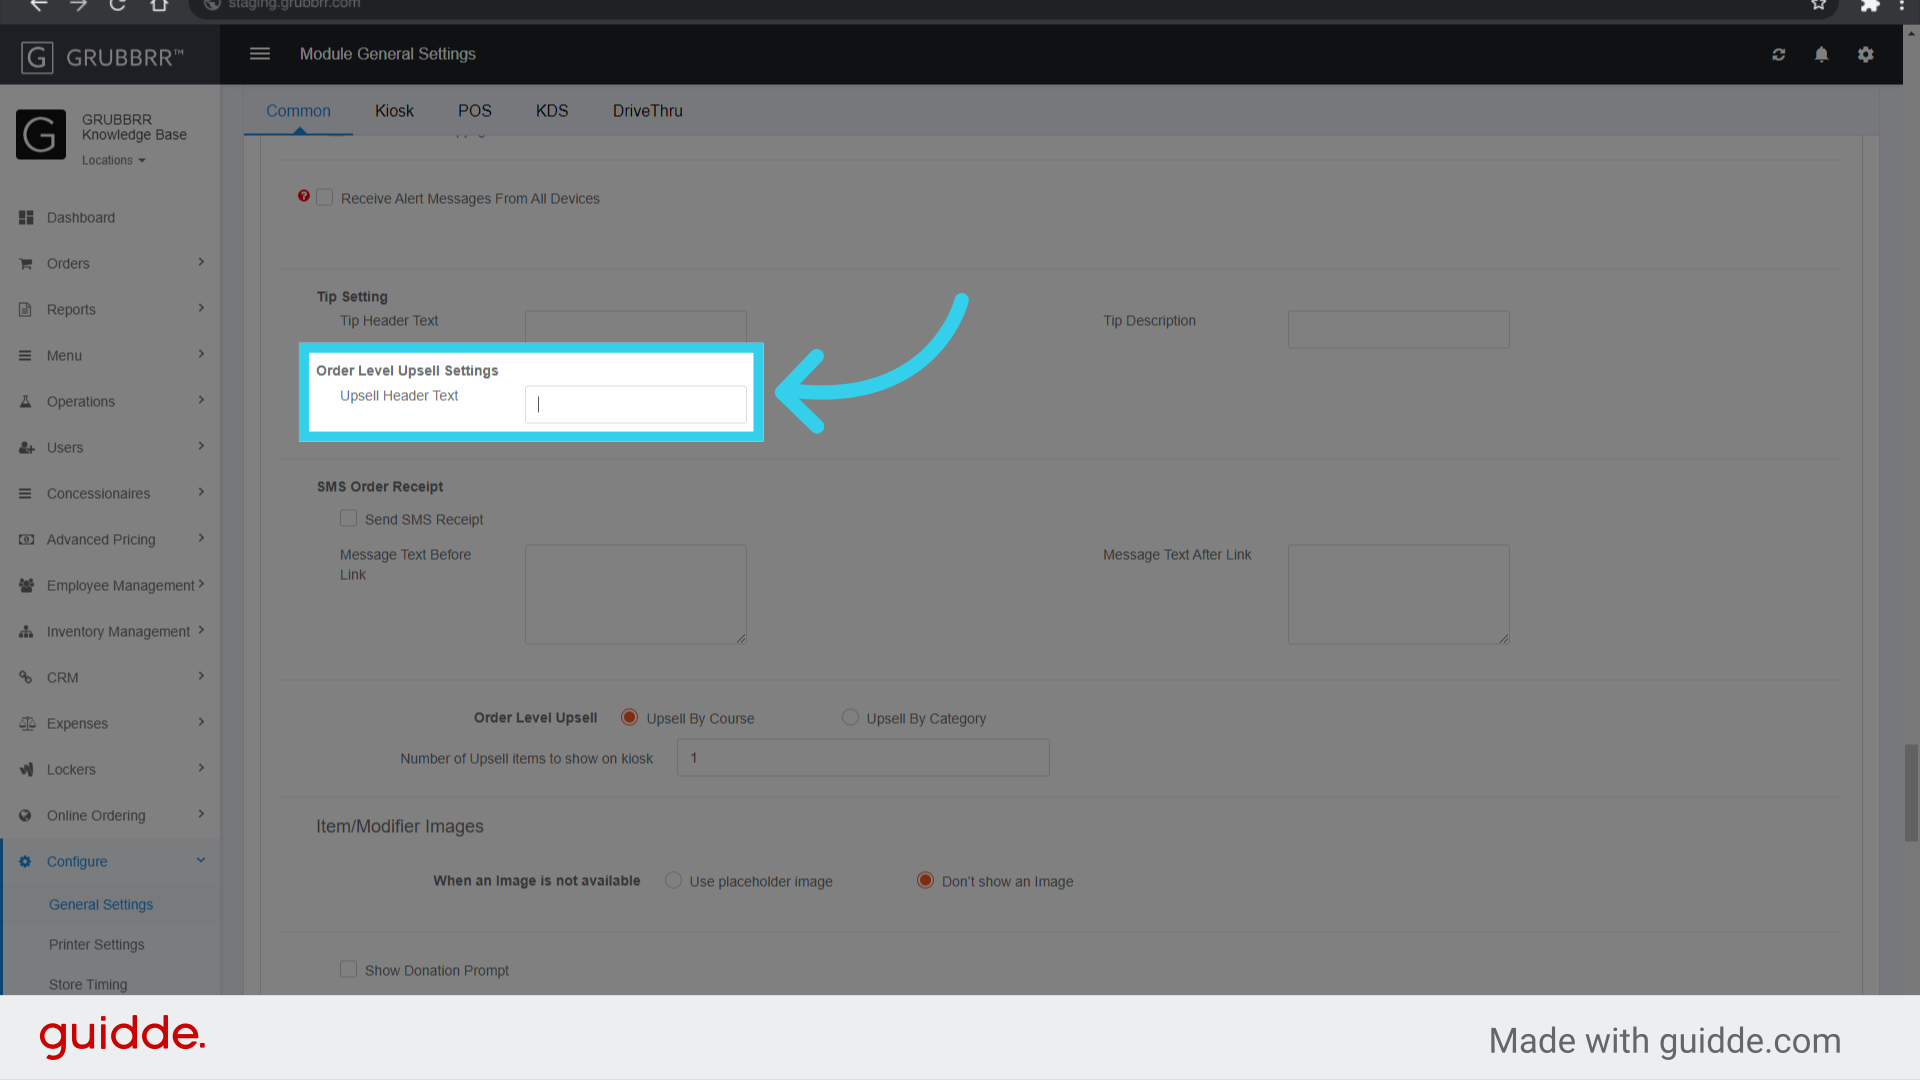Click the Users people icon
Image resolution: width=1920 pixels, height=1080 pixels.
tap(26, 448)
